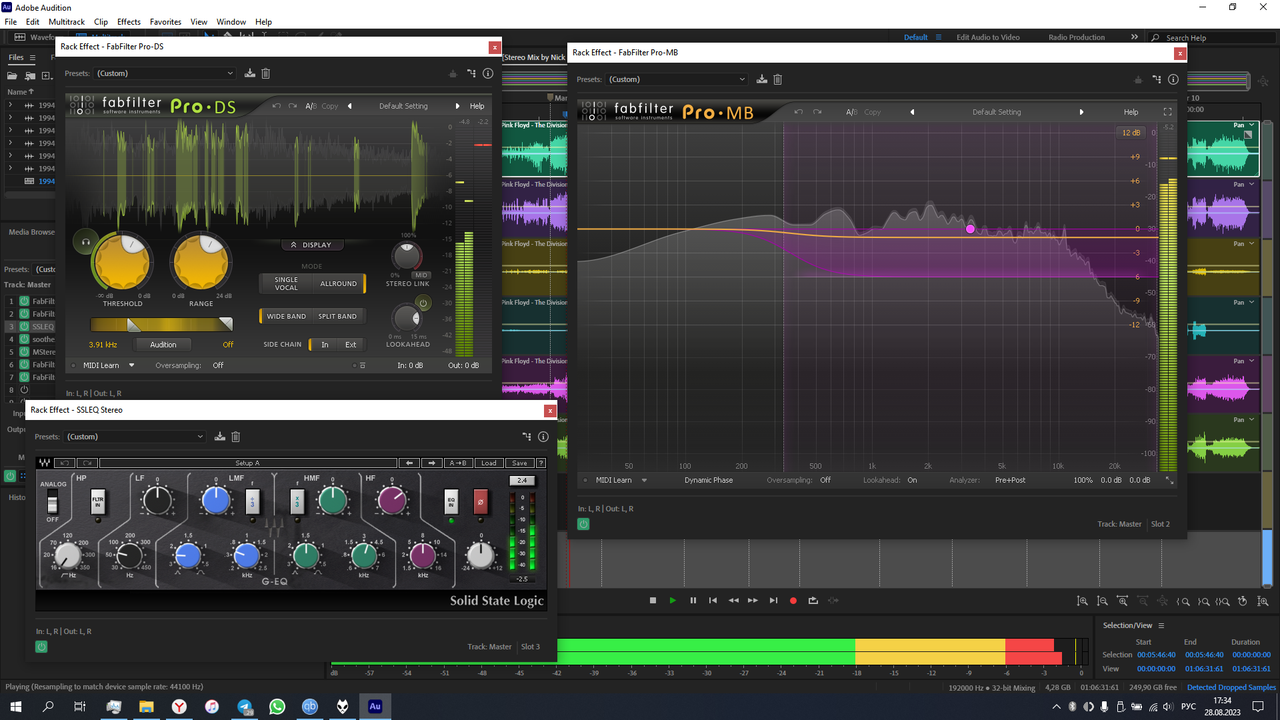This screenshot has height=720, width=1280.
Task: Click SSLEQ redo button
Action: coord(87,463)
